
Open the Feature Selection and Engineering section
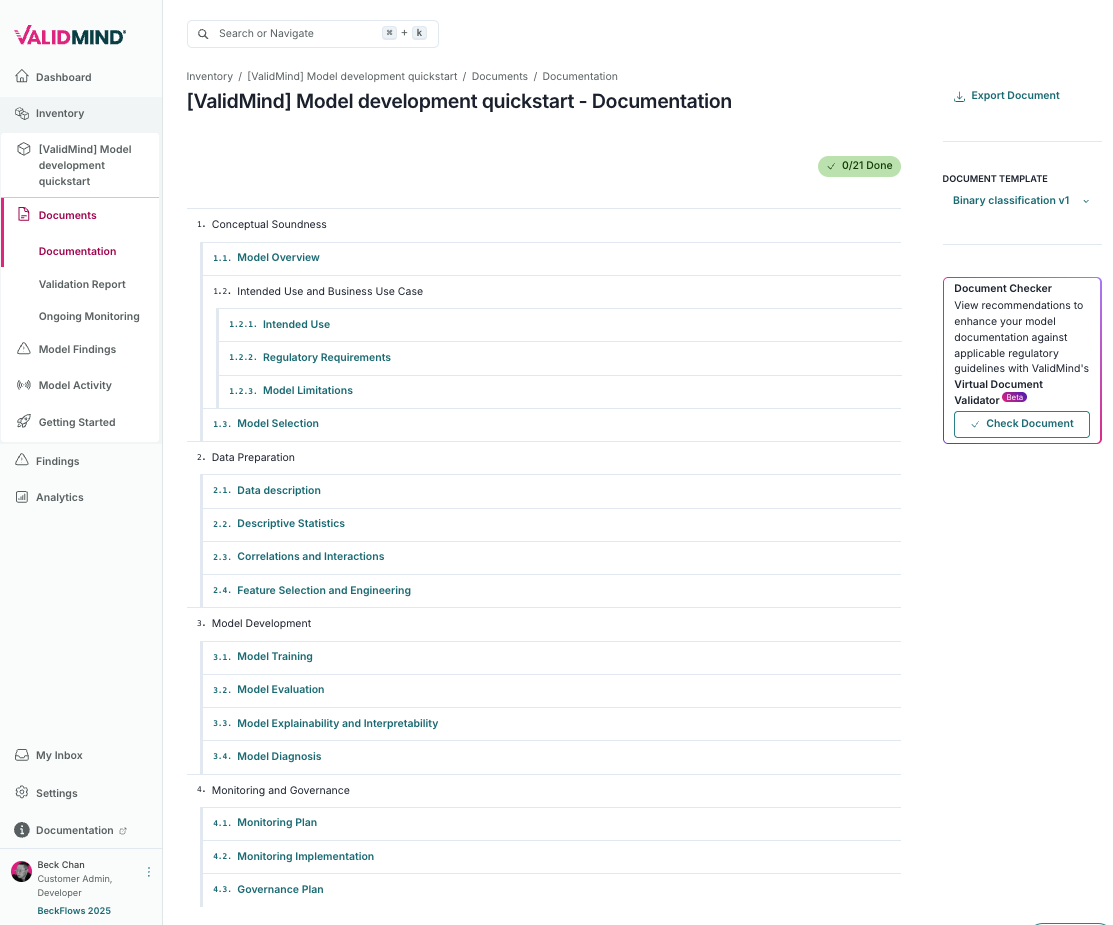pos(323,590)
